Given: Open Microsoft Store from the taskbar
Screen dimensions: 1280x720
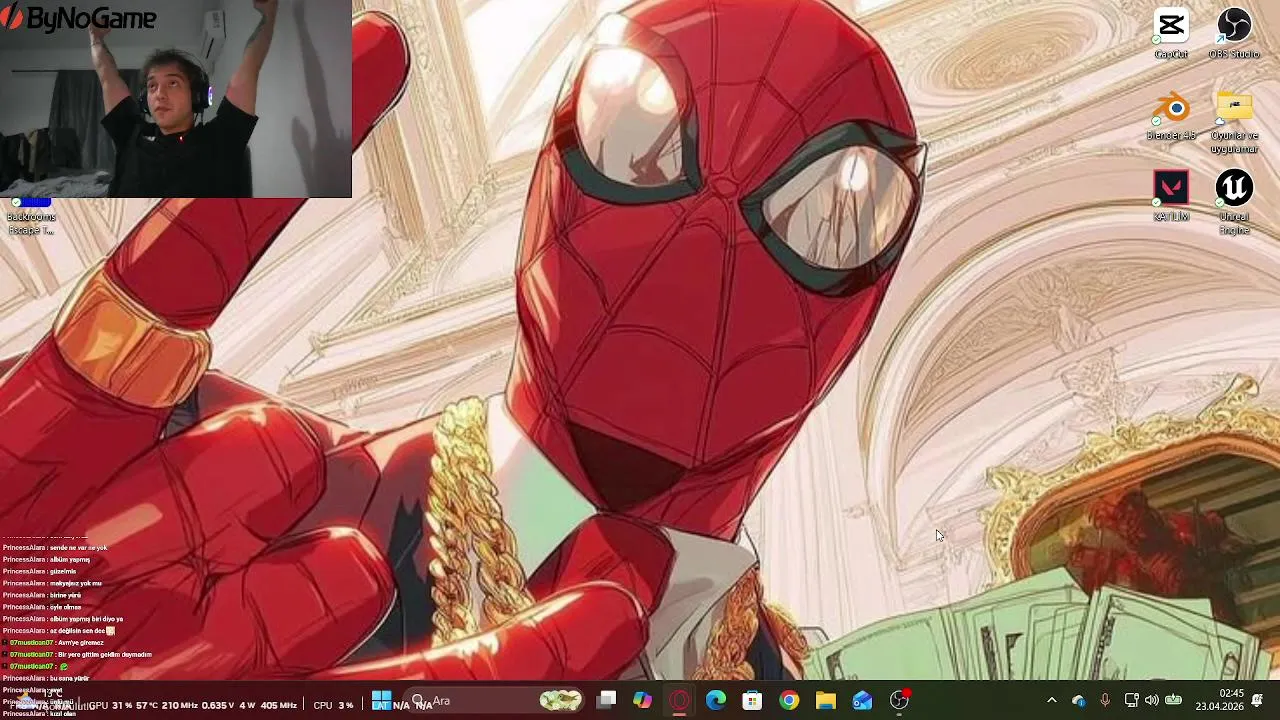Looking at the screenshot, I should pos(752,701).
